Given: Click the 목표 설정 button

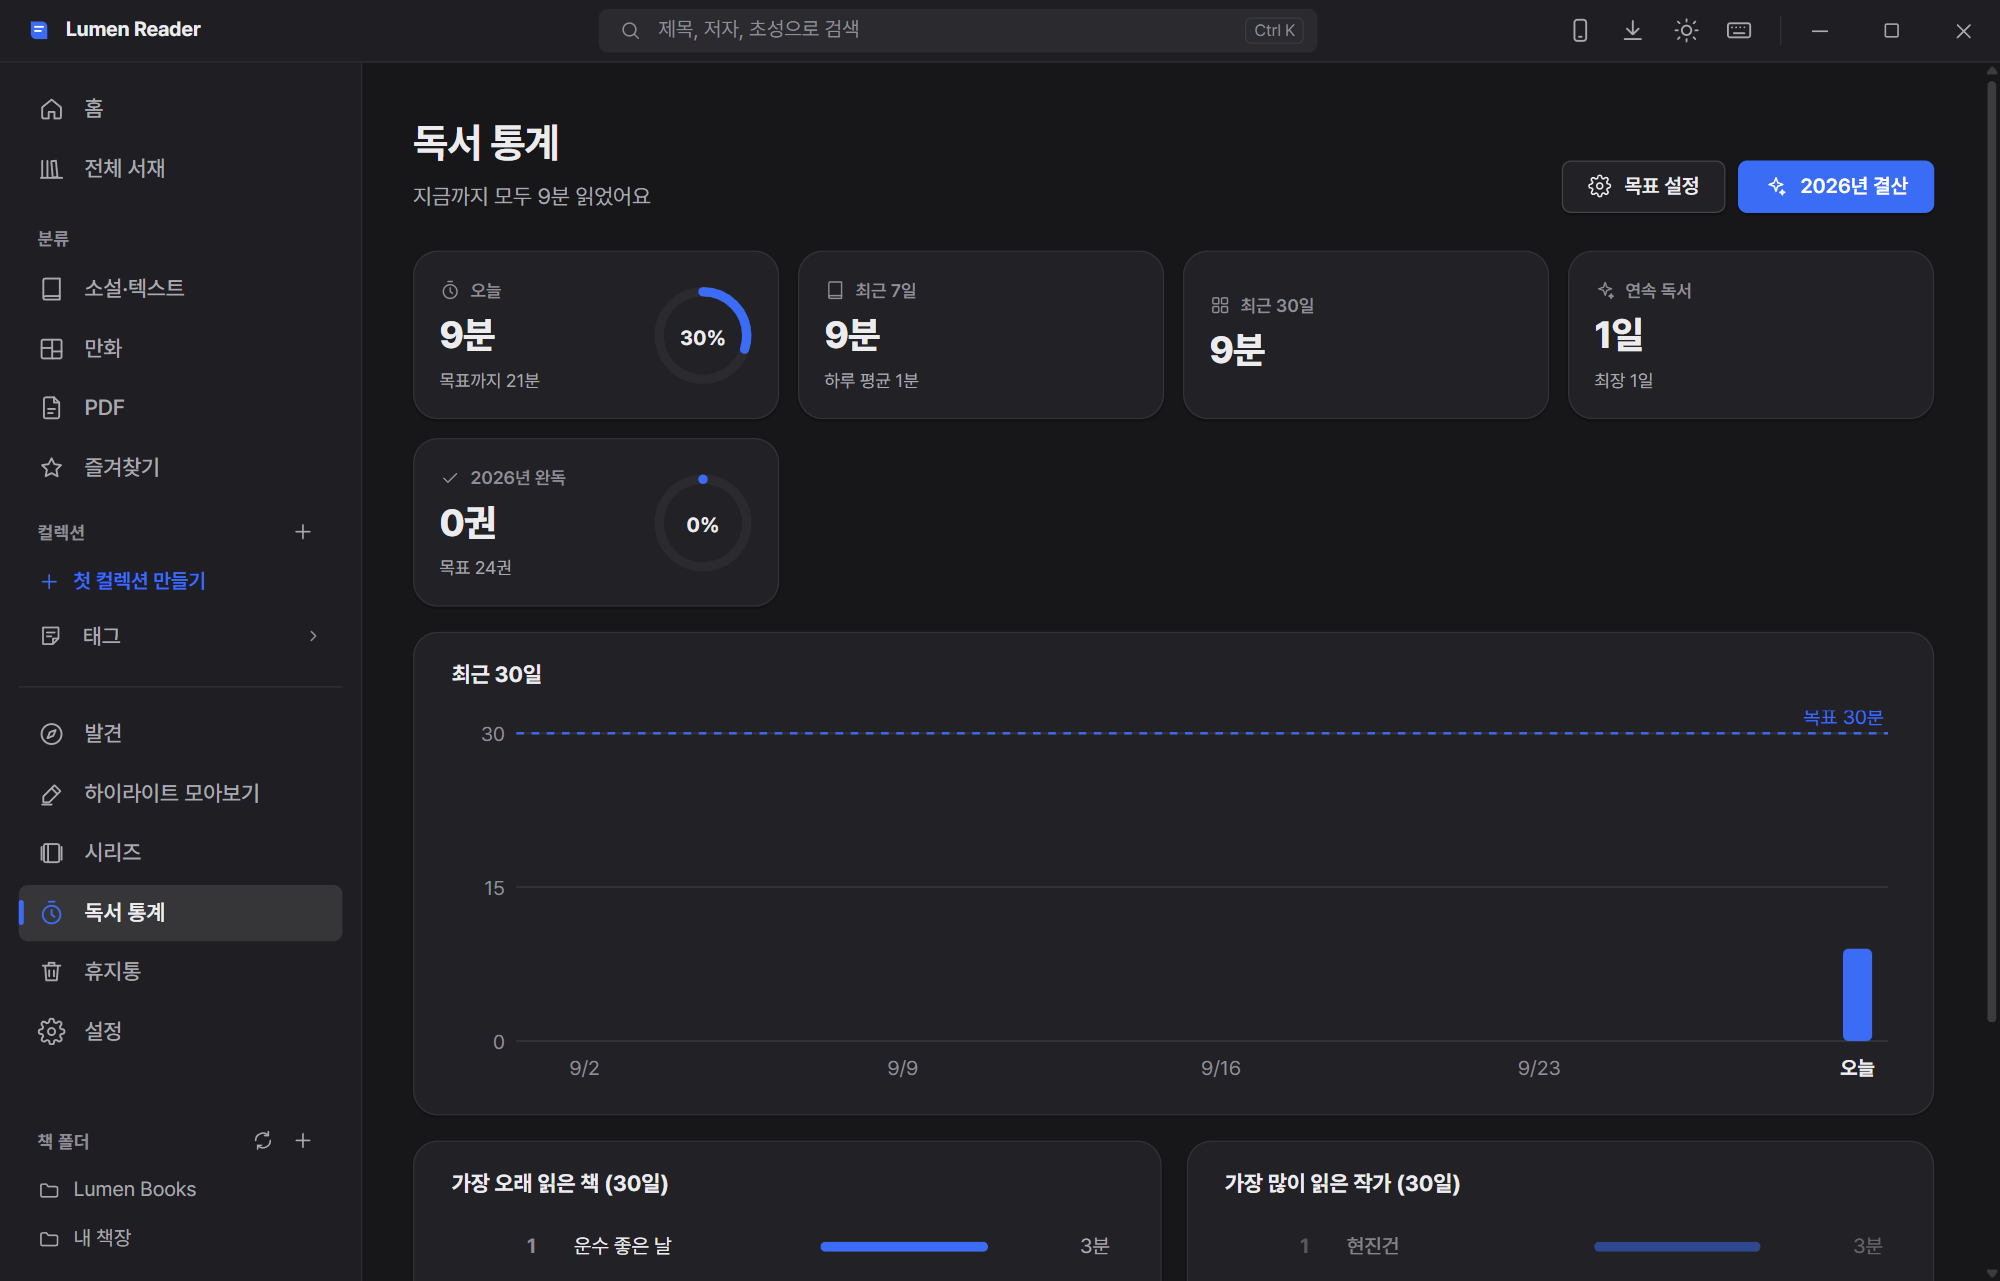Looking at the screenshot, I should click(x=1643, y=187).
